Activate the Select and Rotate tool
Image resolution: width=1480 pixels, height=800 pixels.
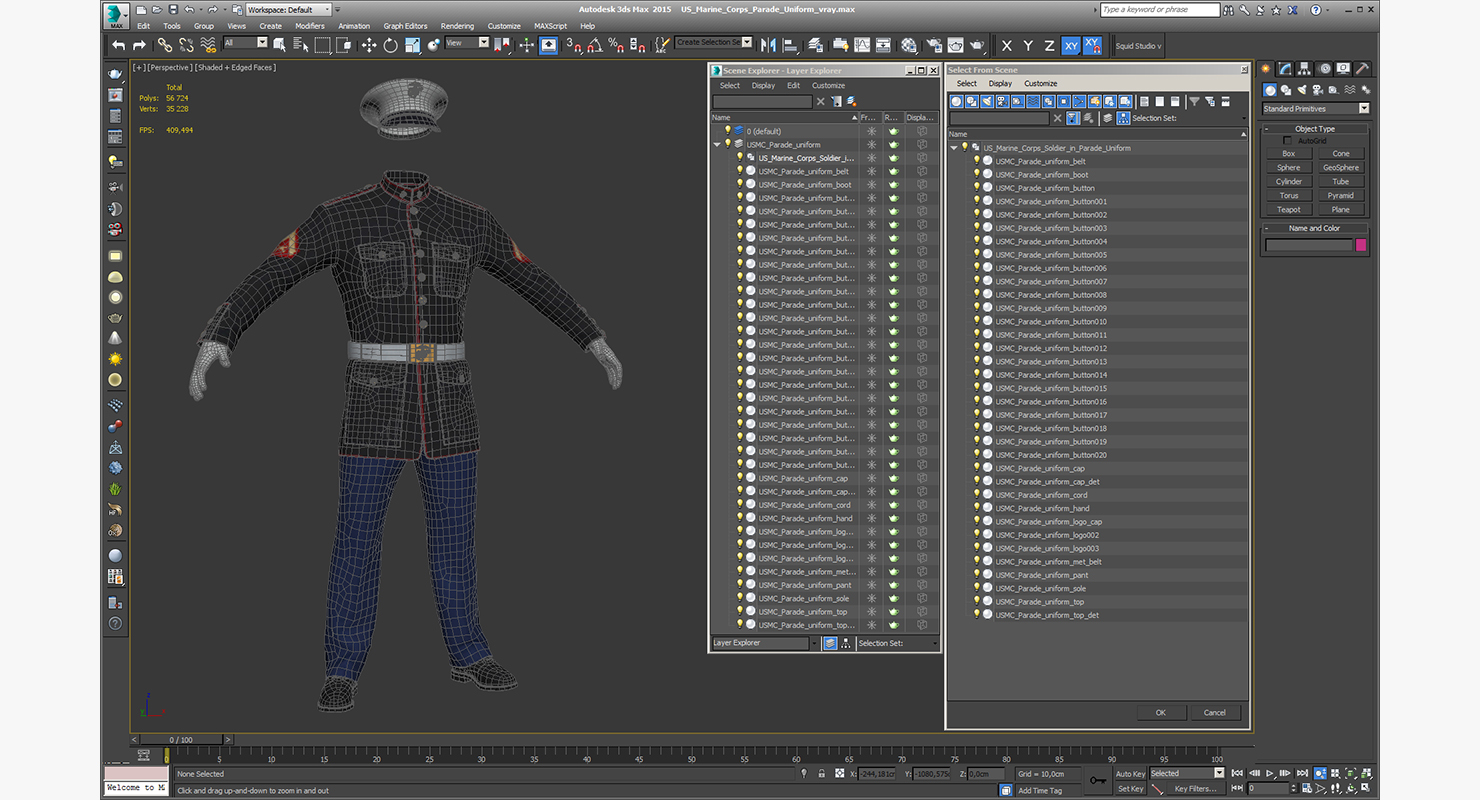pos(390,45)
